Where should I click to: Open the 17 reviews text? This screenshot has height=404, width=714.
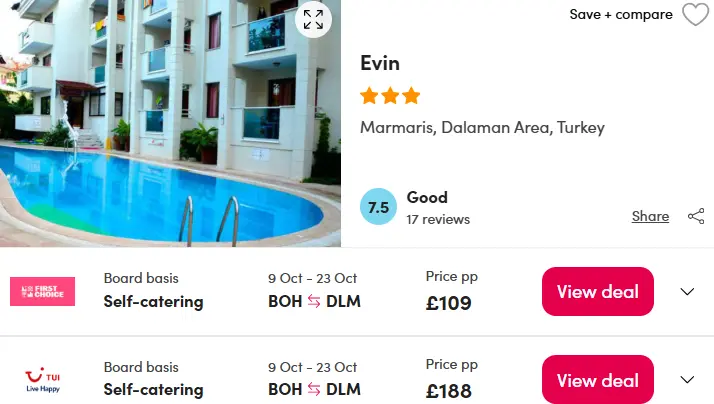[438, 220]
